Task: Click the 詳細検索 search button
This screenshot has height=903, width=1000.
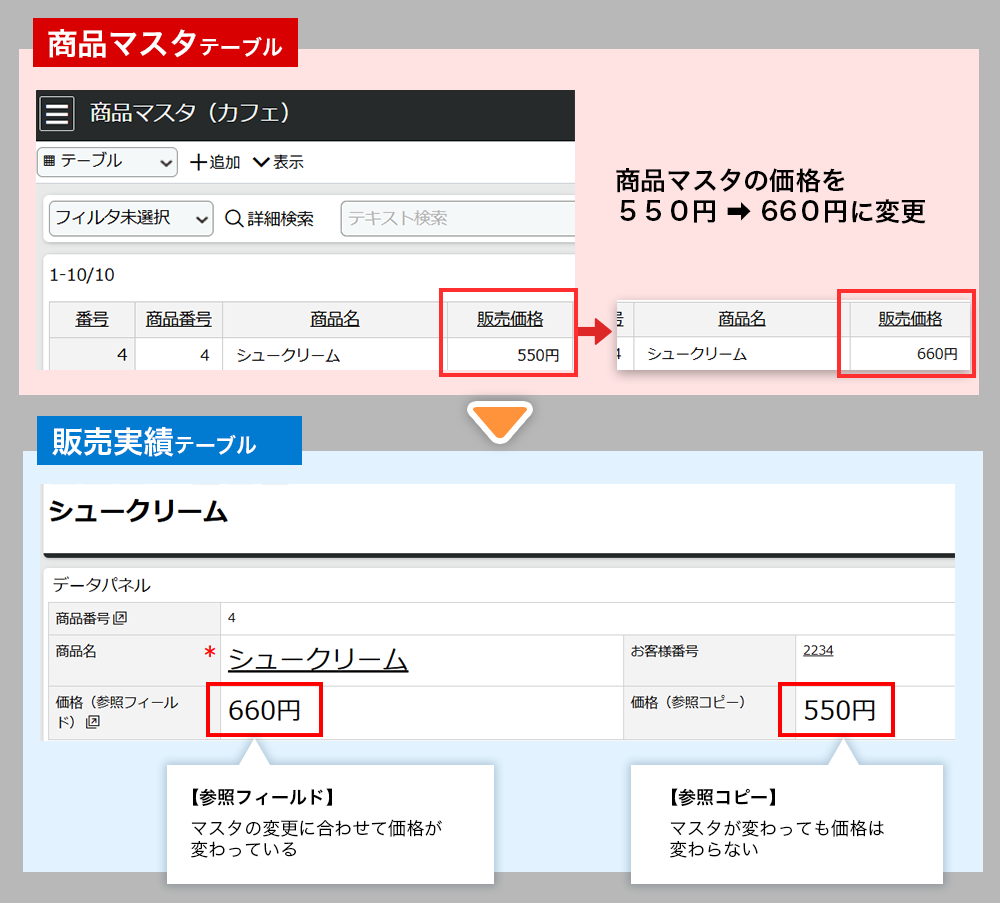Action: 269,219
